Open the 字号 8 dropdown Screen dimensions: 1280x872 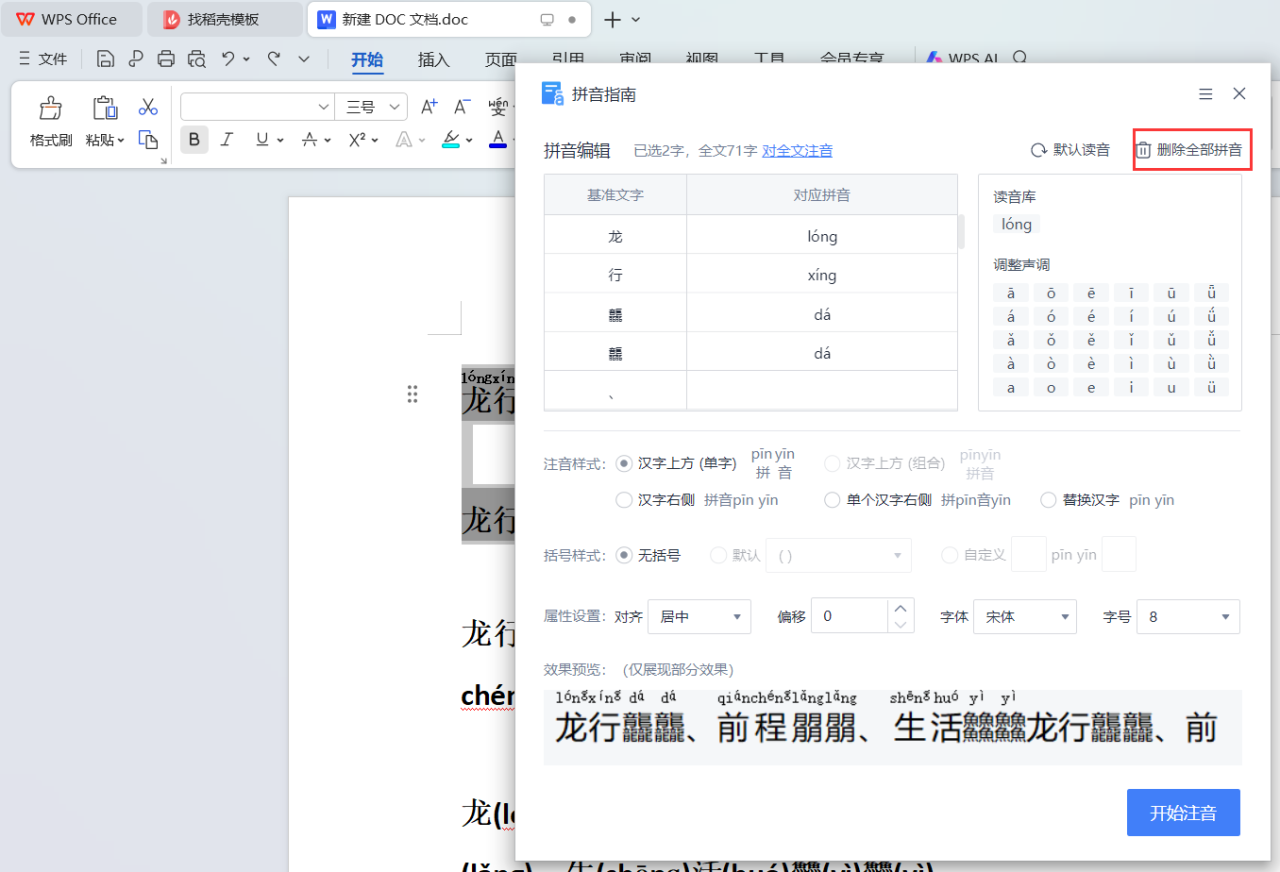point(1189,617)
